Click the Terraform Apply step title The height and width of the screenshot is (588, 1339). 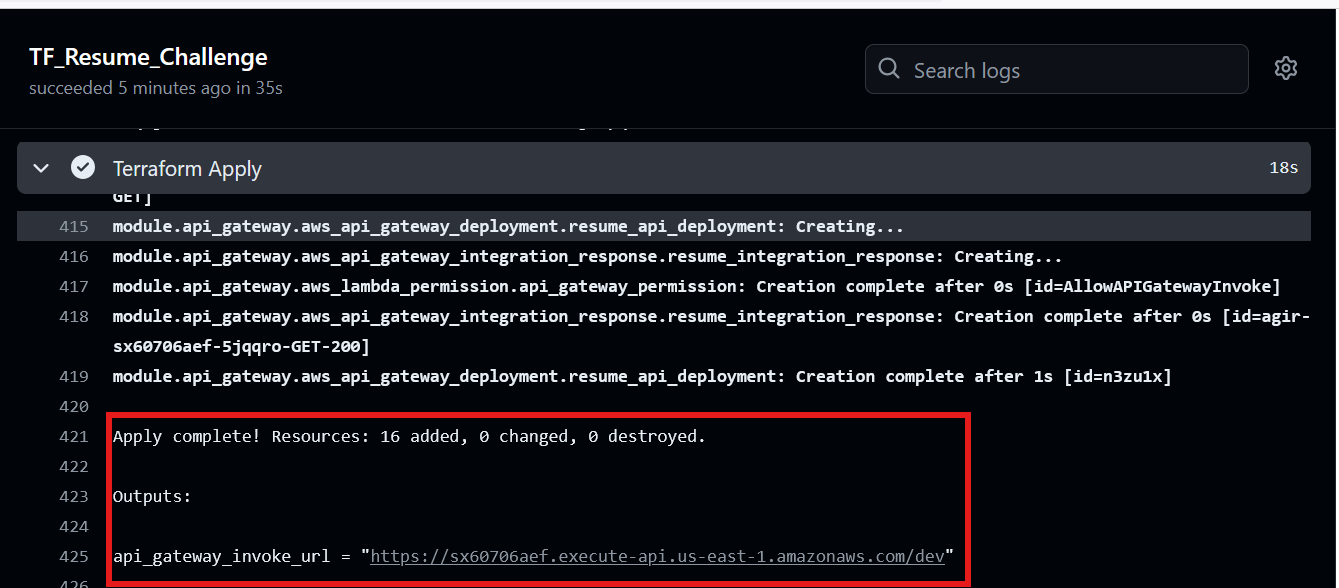pos(187,169)
